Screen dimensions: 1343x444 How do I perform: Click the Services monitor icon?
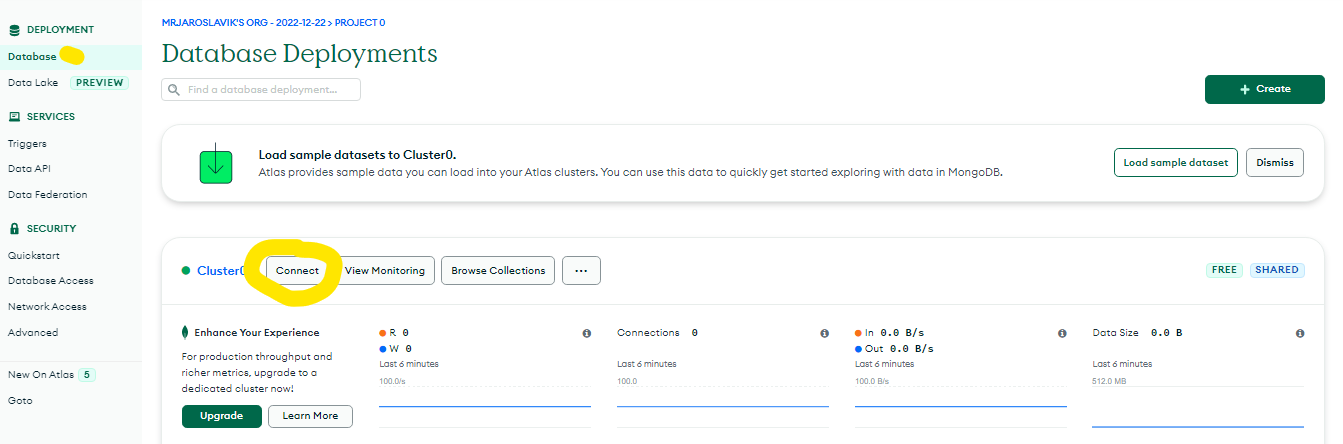pyautogui.click(x=14, y=117)
